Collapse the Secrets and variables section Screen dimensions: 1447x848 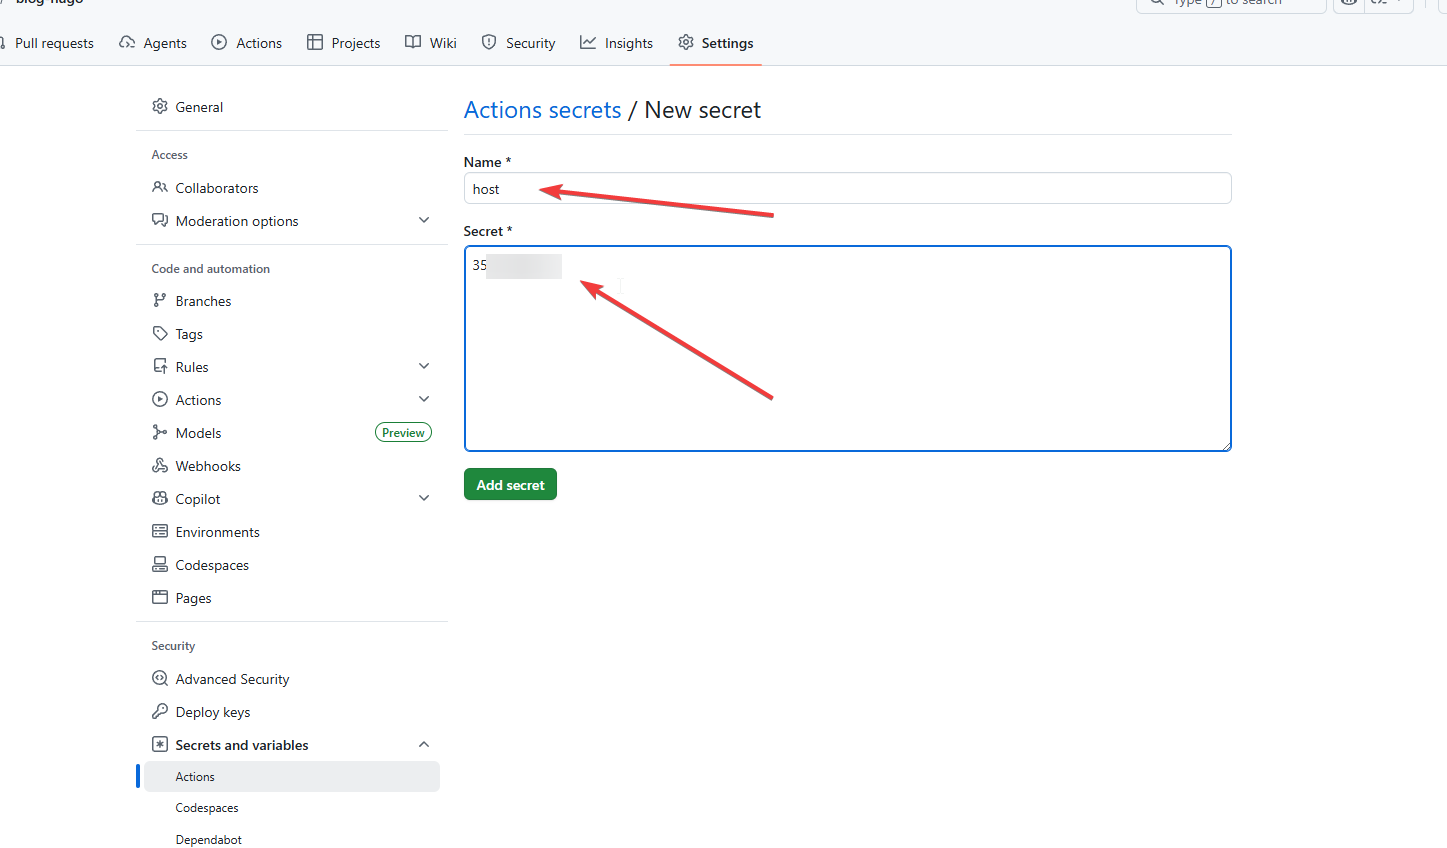point(424,745)
